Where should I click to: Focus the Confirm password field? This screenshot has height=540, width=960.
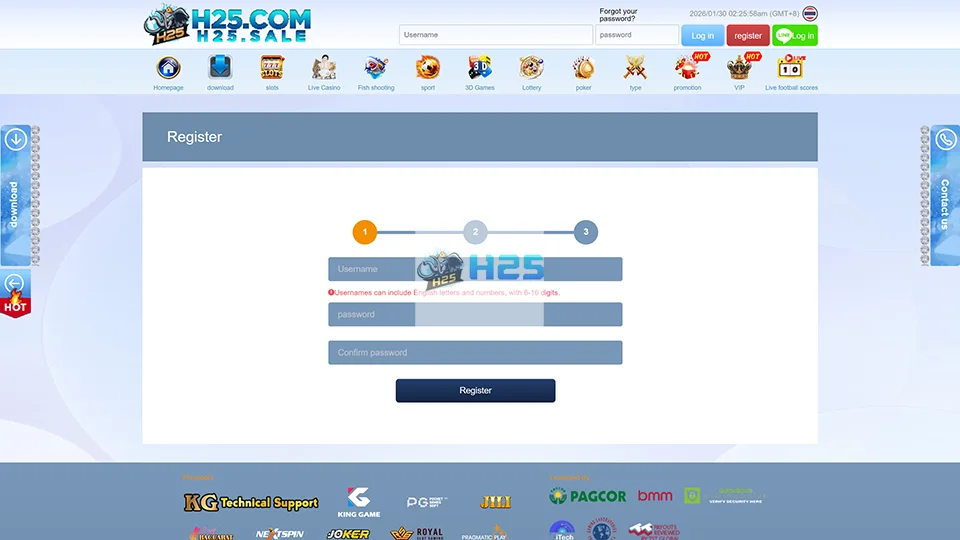tap(475, 353)
